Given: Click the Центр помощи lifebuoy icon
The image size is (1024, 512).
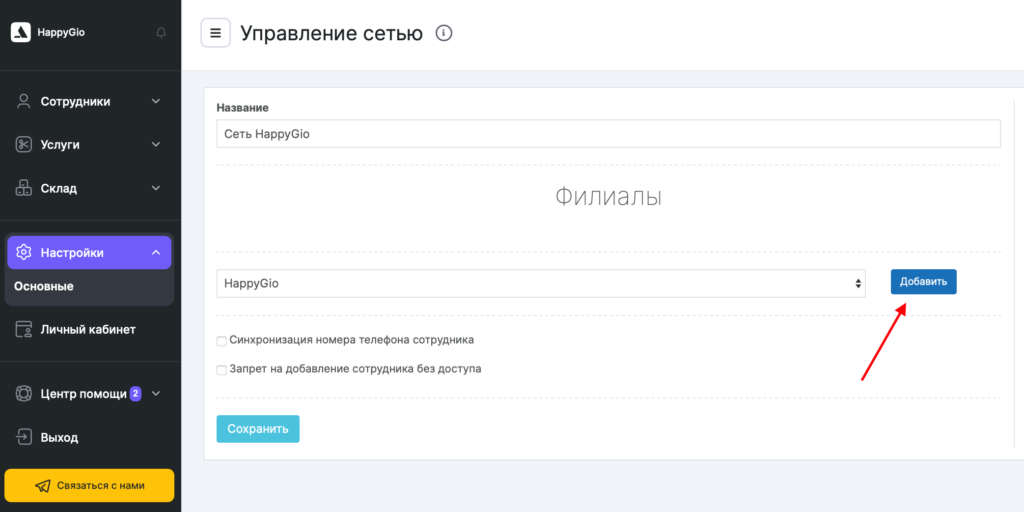Looking at the screenshot, I should click(x=24, y=394).
